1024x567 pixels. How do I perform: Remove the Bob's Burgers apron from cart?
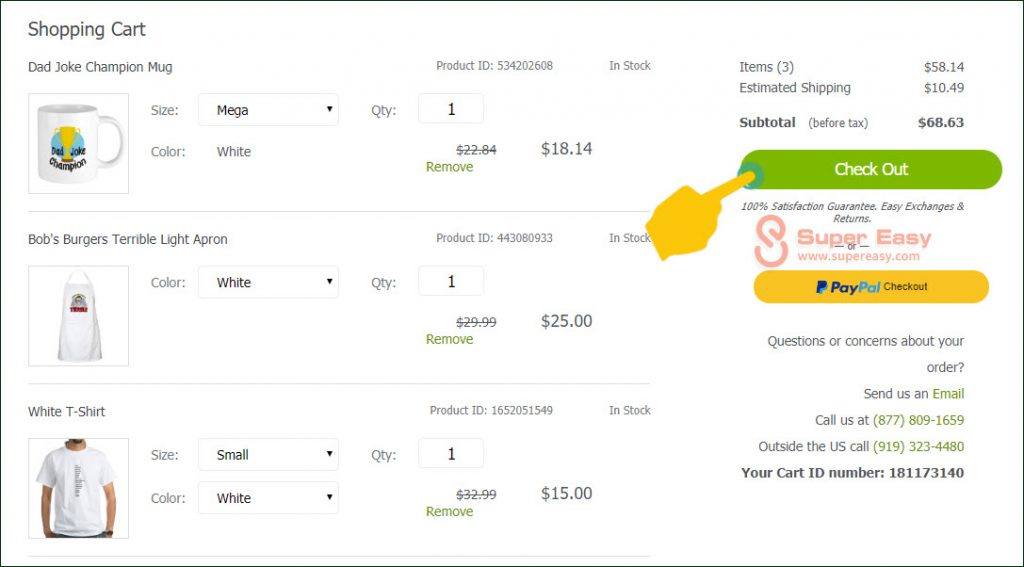tap(449, 339)
